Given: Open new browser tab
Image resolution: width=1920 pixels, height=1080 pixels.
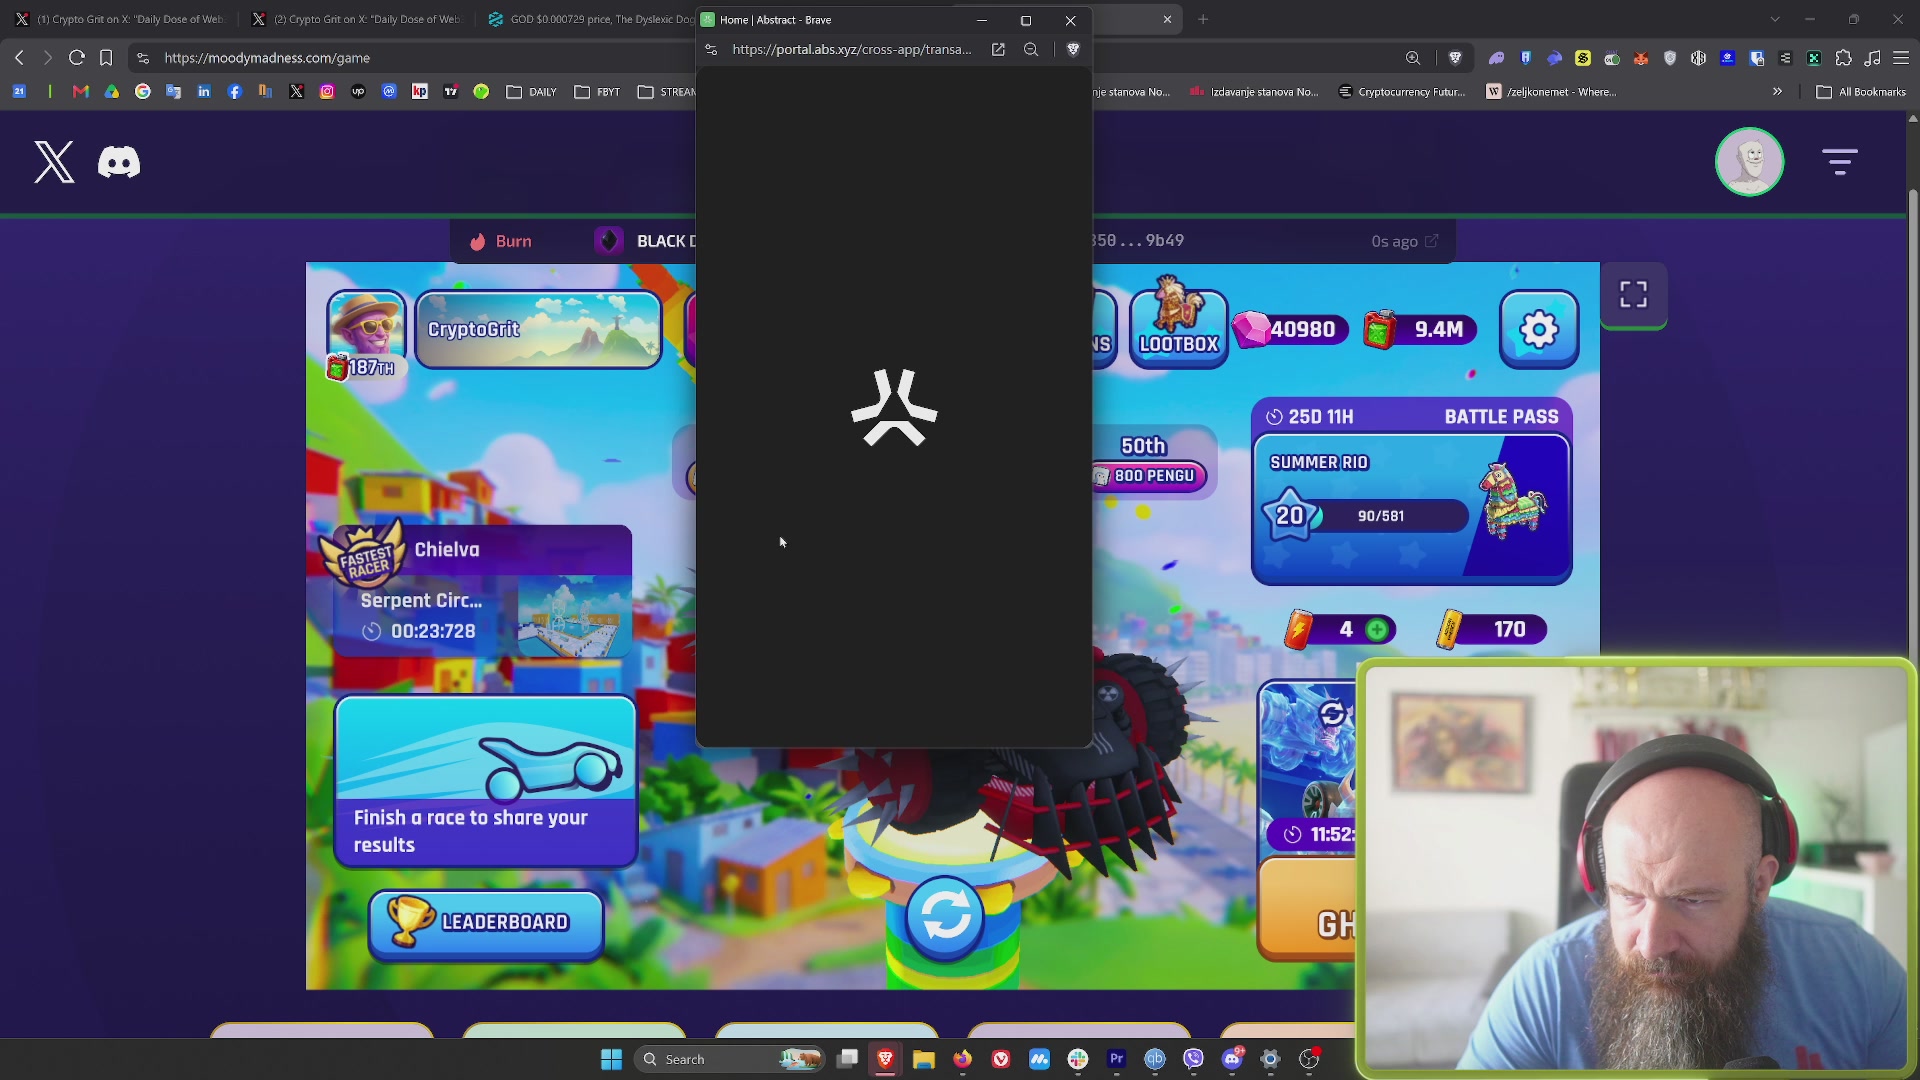Looking at the screenshot, I should pos(1203,19).
